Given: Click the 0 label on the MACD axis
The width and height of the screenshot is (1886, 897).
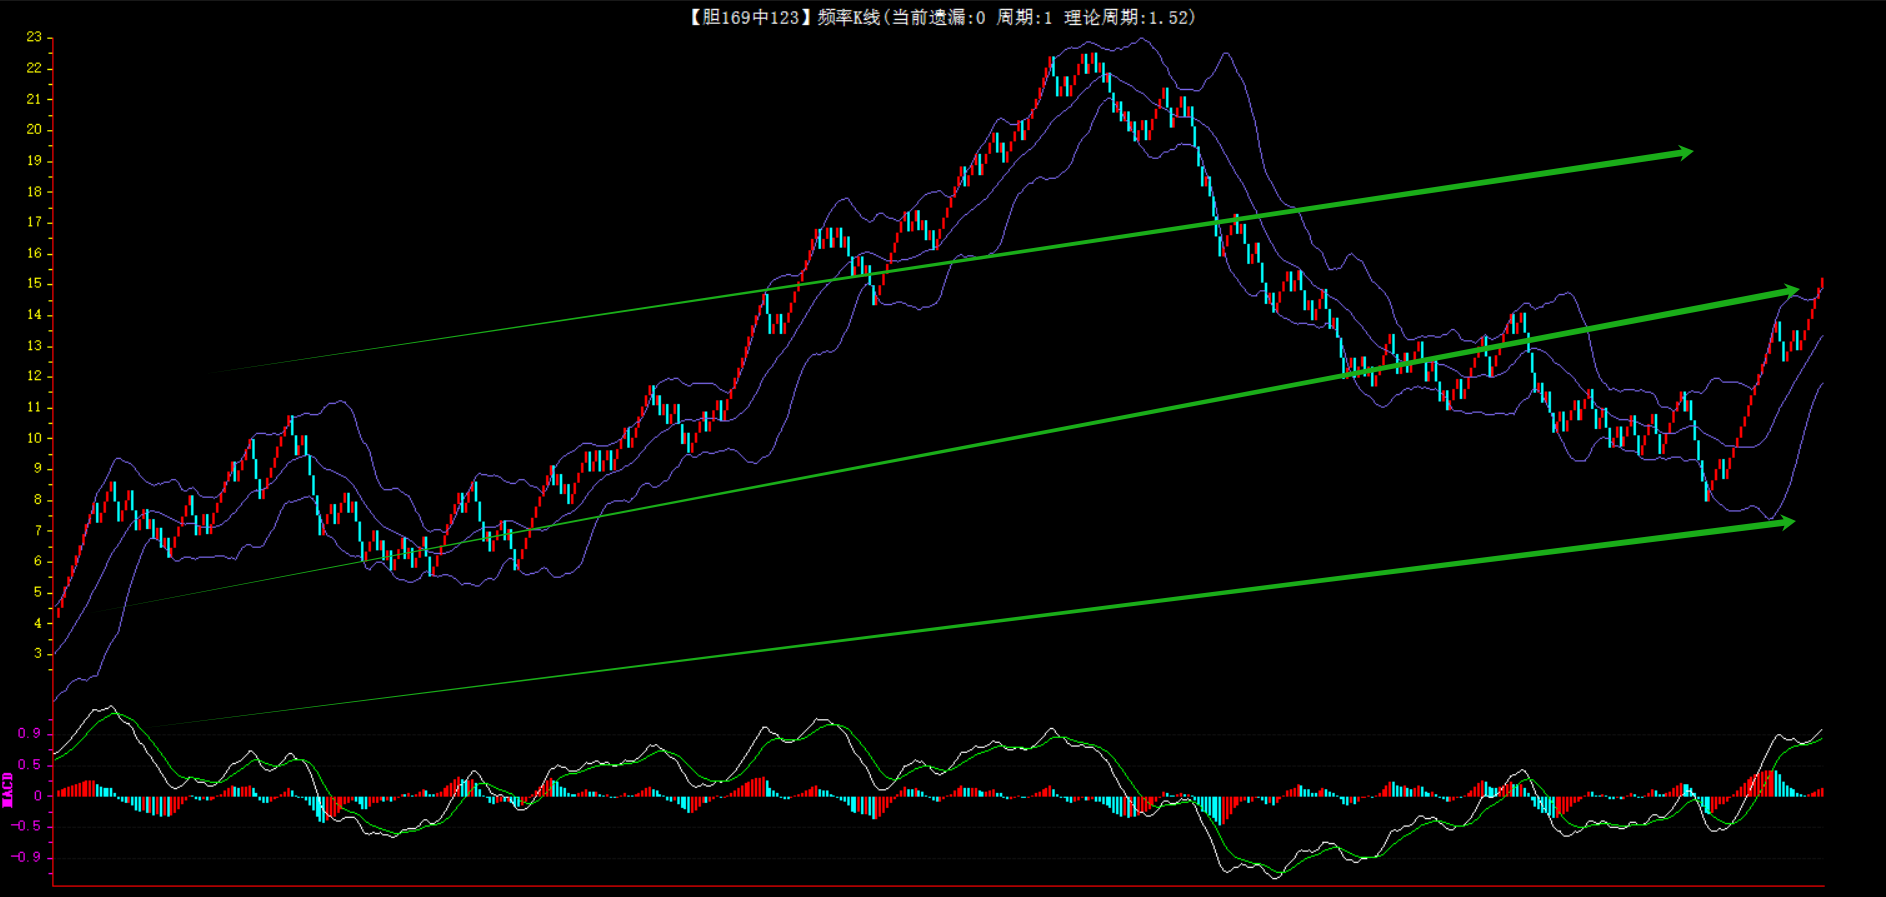Looking at the screenshot, I should [x=38, y=796].
